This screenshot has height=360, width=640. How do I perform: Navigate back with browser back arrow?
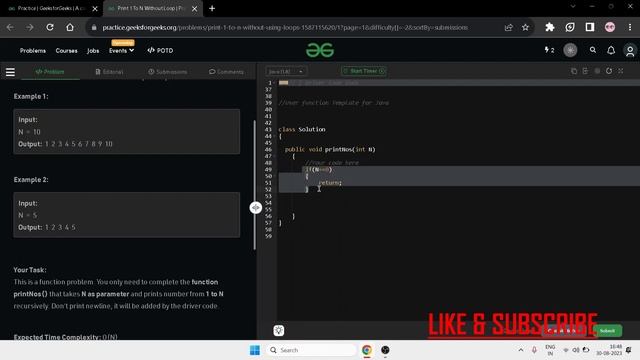pyautogui.click(x=10, y=27)
